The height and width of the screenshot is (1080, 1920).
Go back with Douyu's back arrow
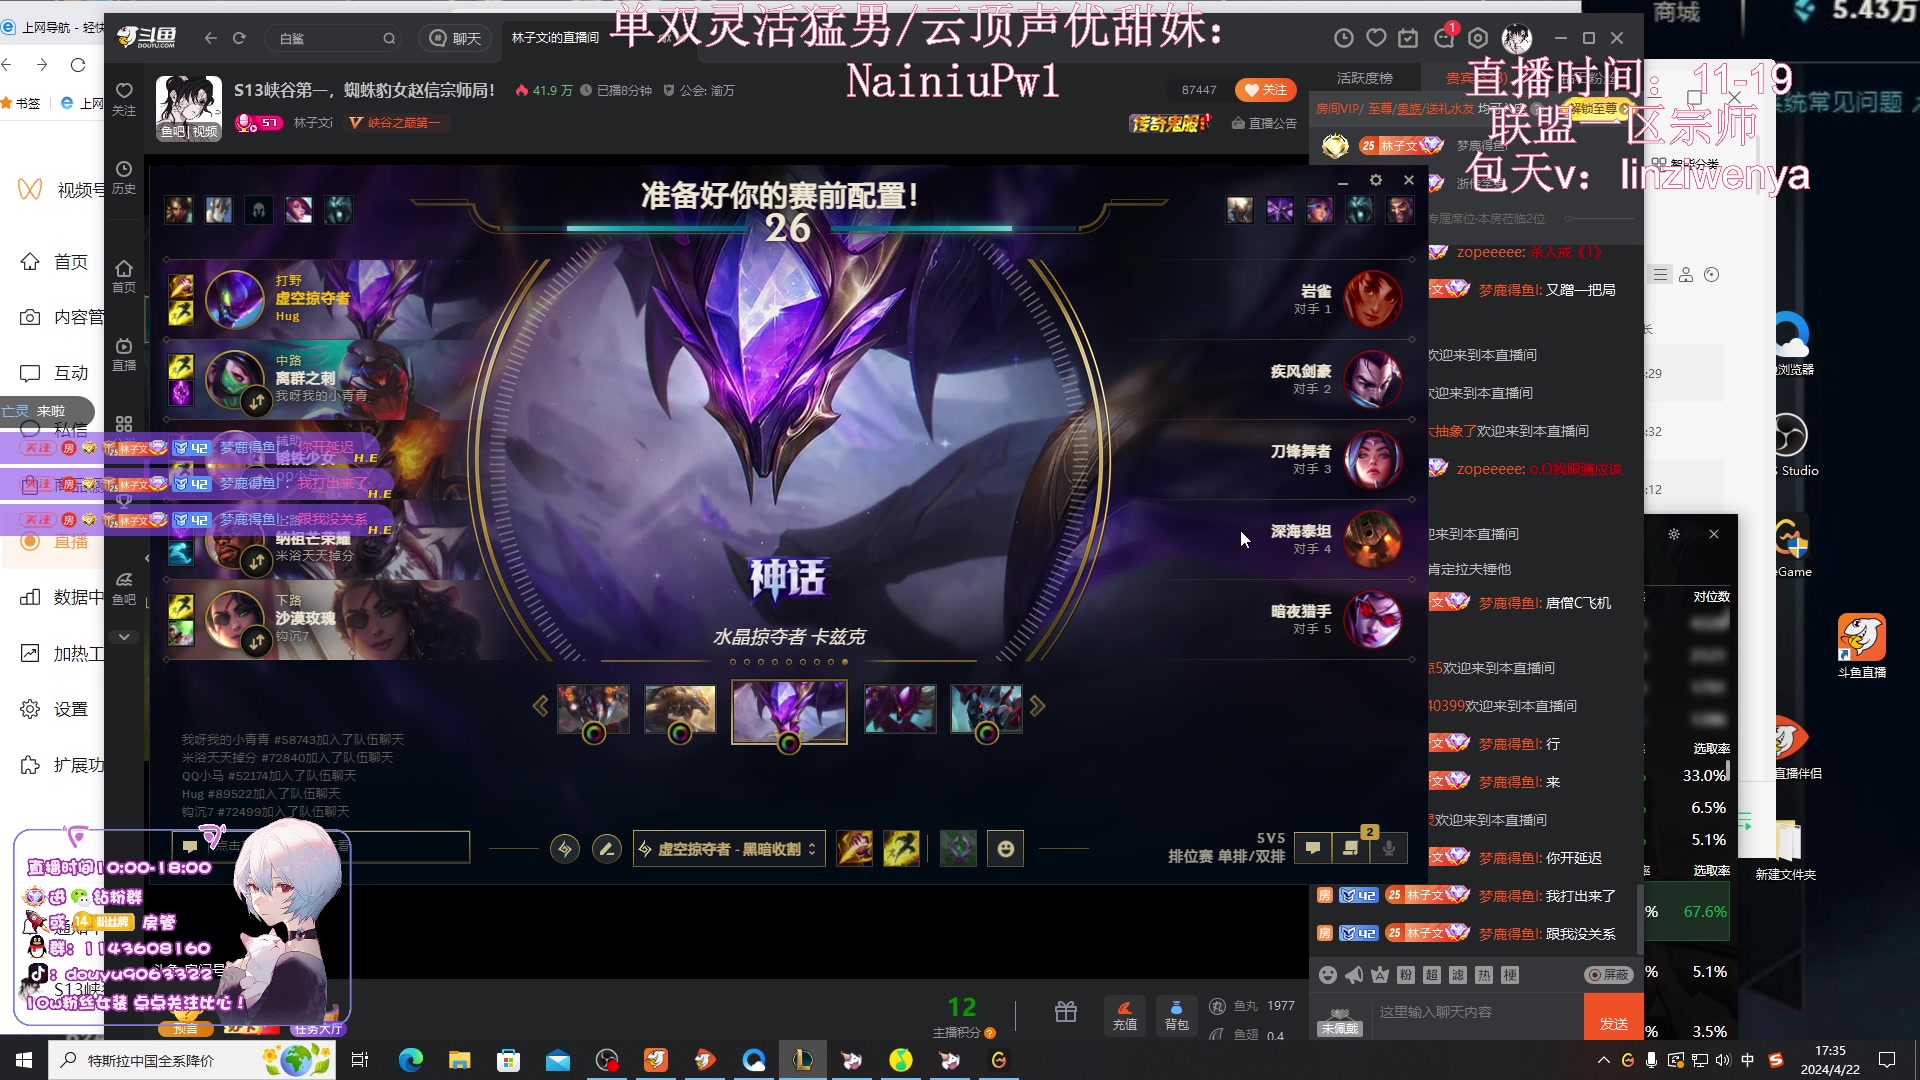click(210, 38)
